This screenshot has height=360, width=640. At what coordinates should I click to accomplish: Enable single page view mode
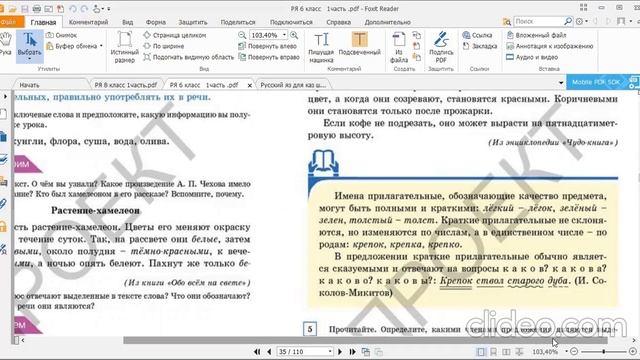tap(481, 351)
